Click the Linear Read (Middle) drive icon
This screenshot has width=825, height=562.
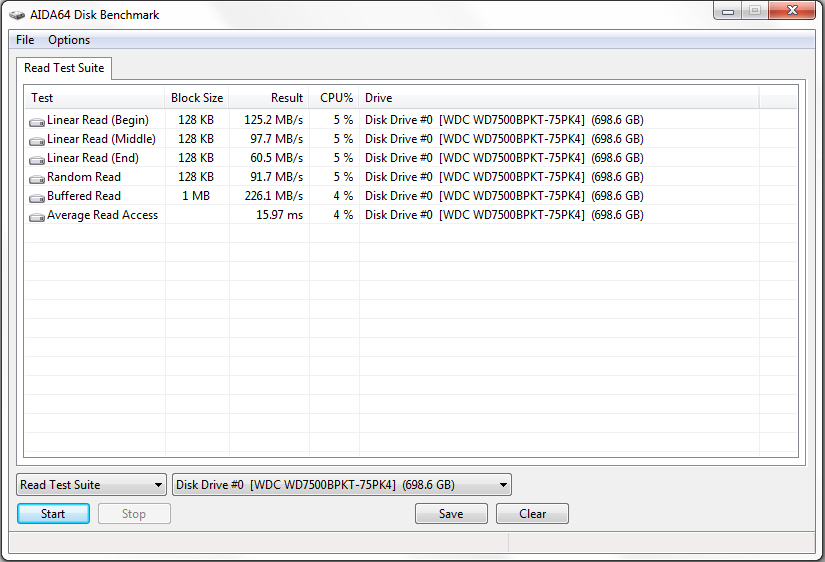coord(36,141)
